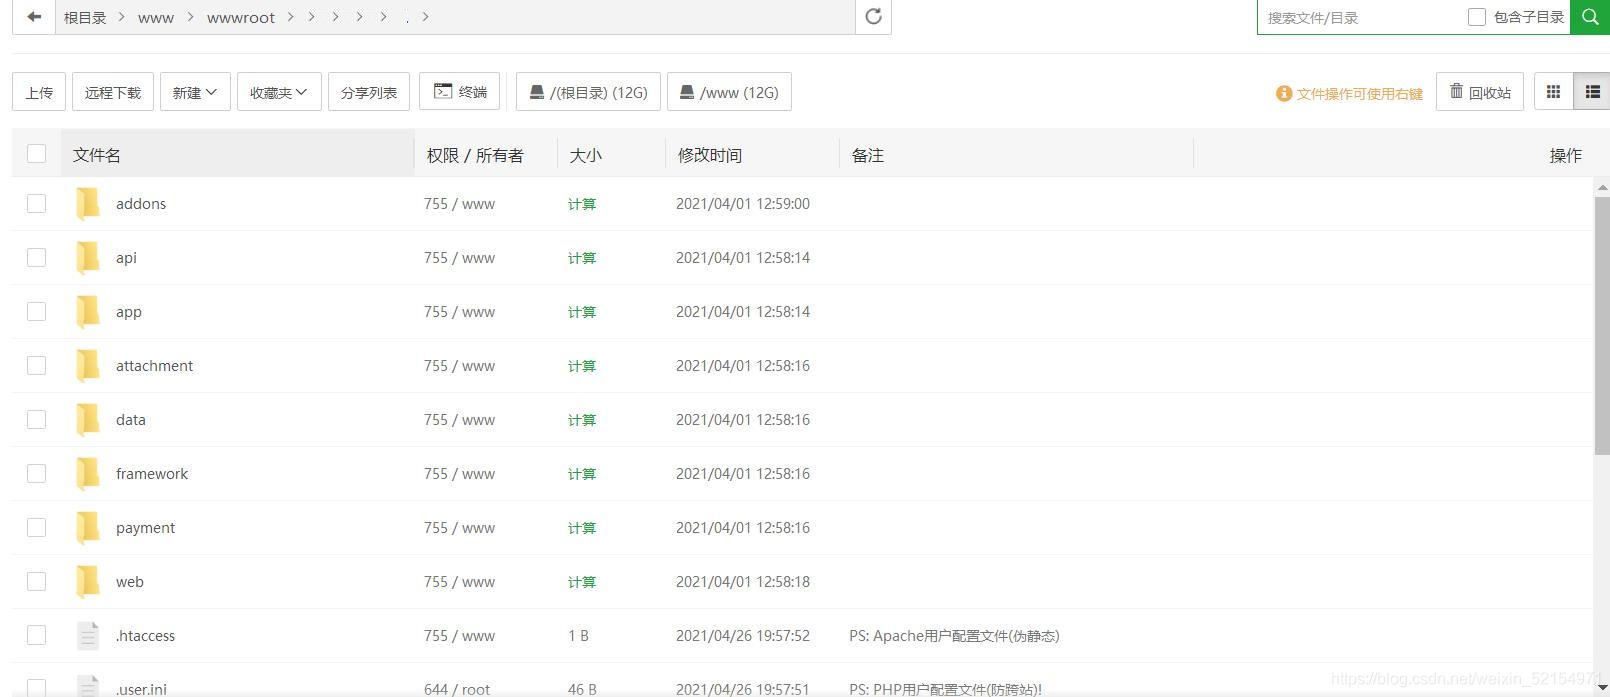This screenshot has width=1610, height=697.
Task: Expand the 收藏夹 favorites dropdown
Action: [279, 92]
